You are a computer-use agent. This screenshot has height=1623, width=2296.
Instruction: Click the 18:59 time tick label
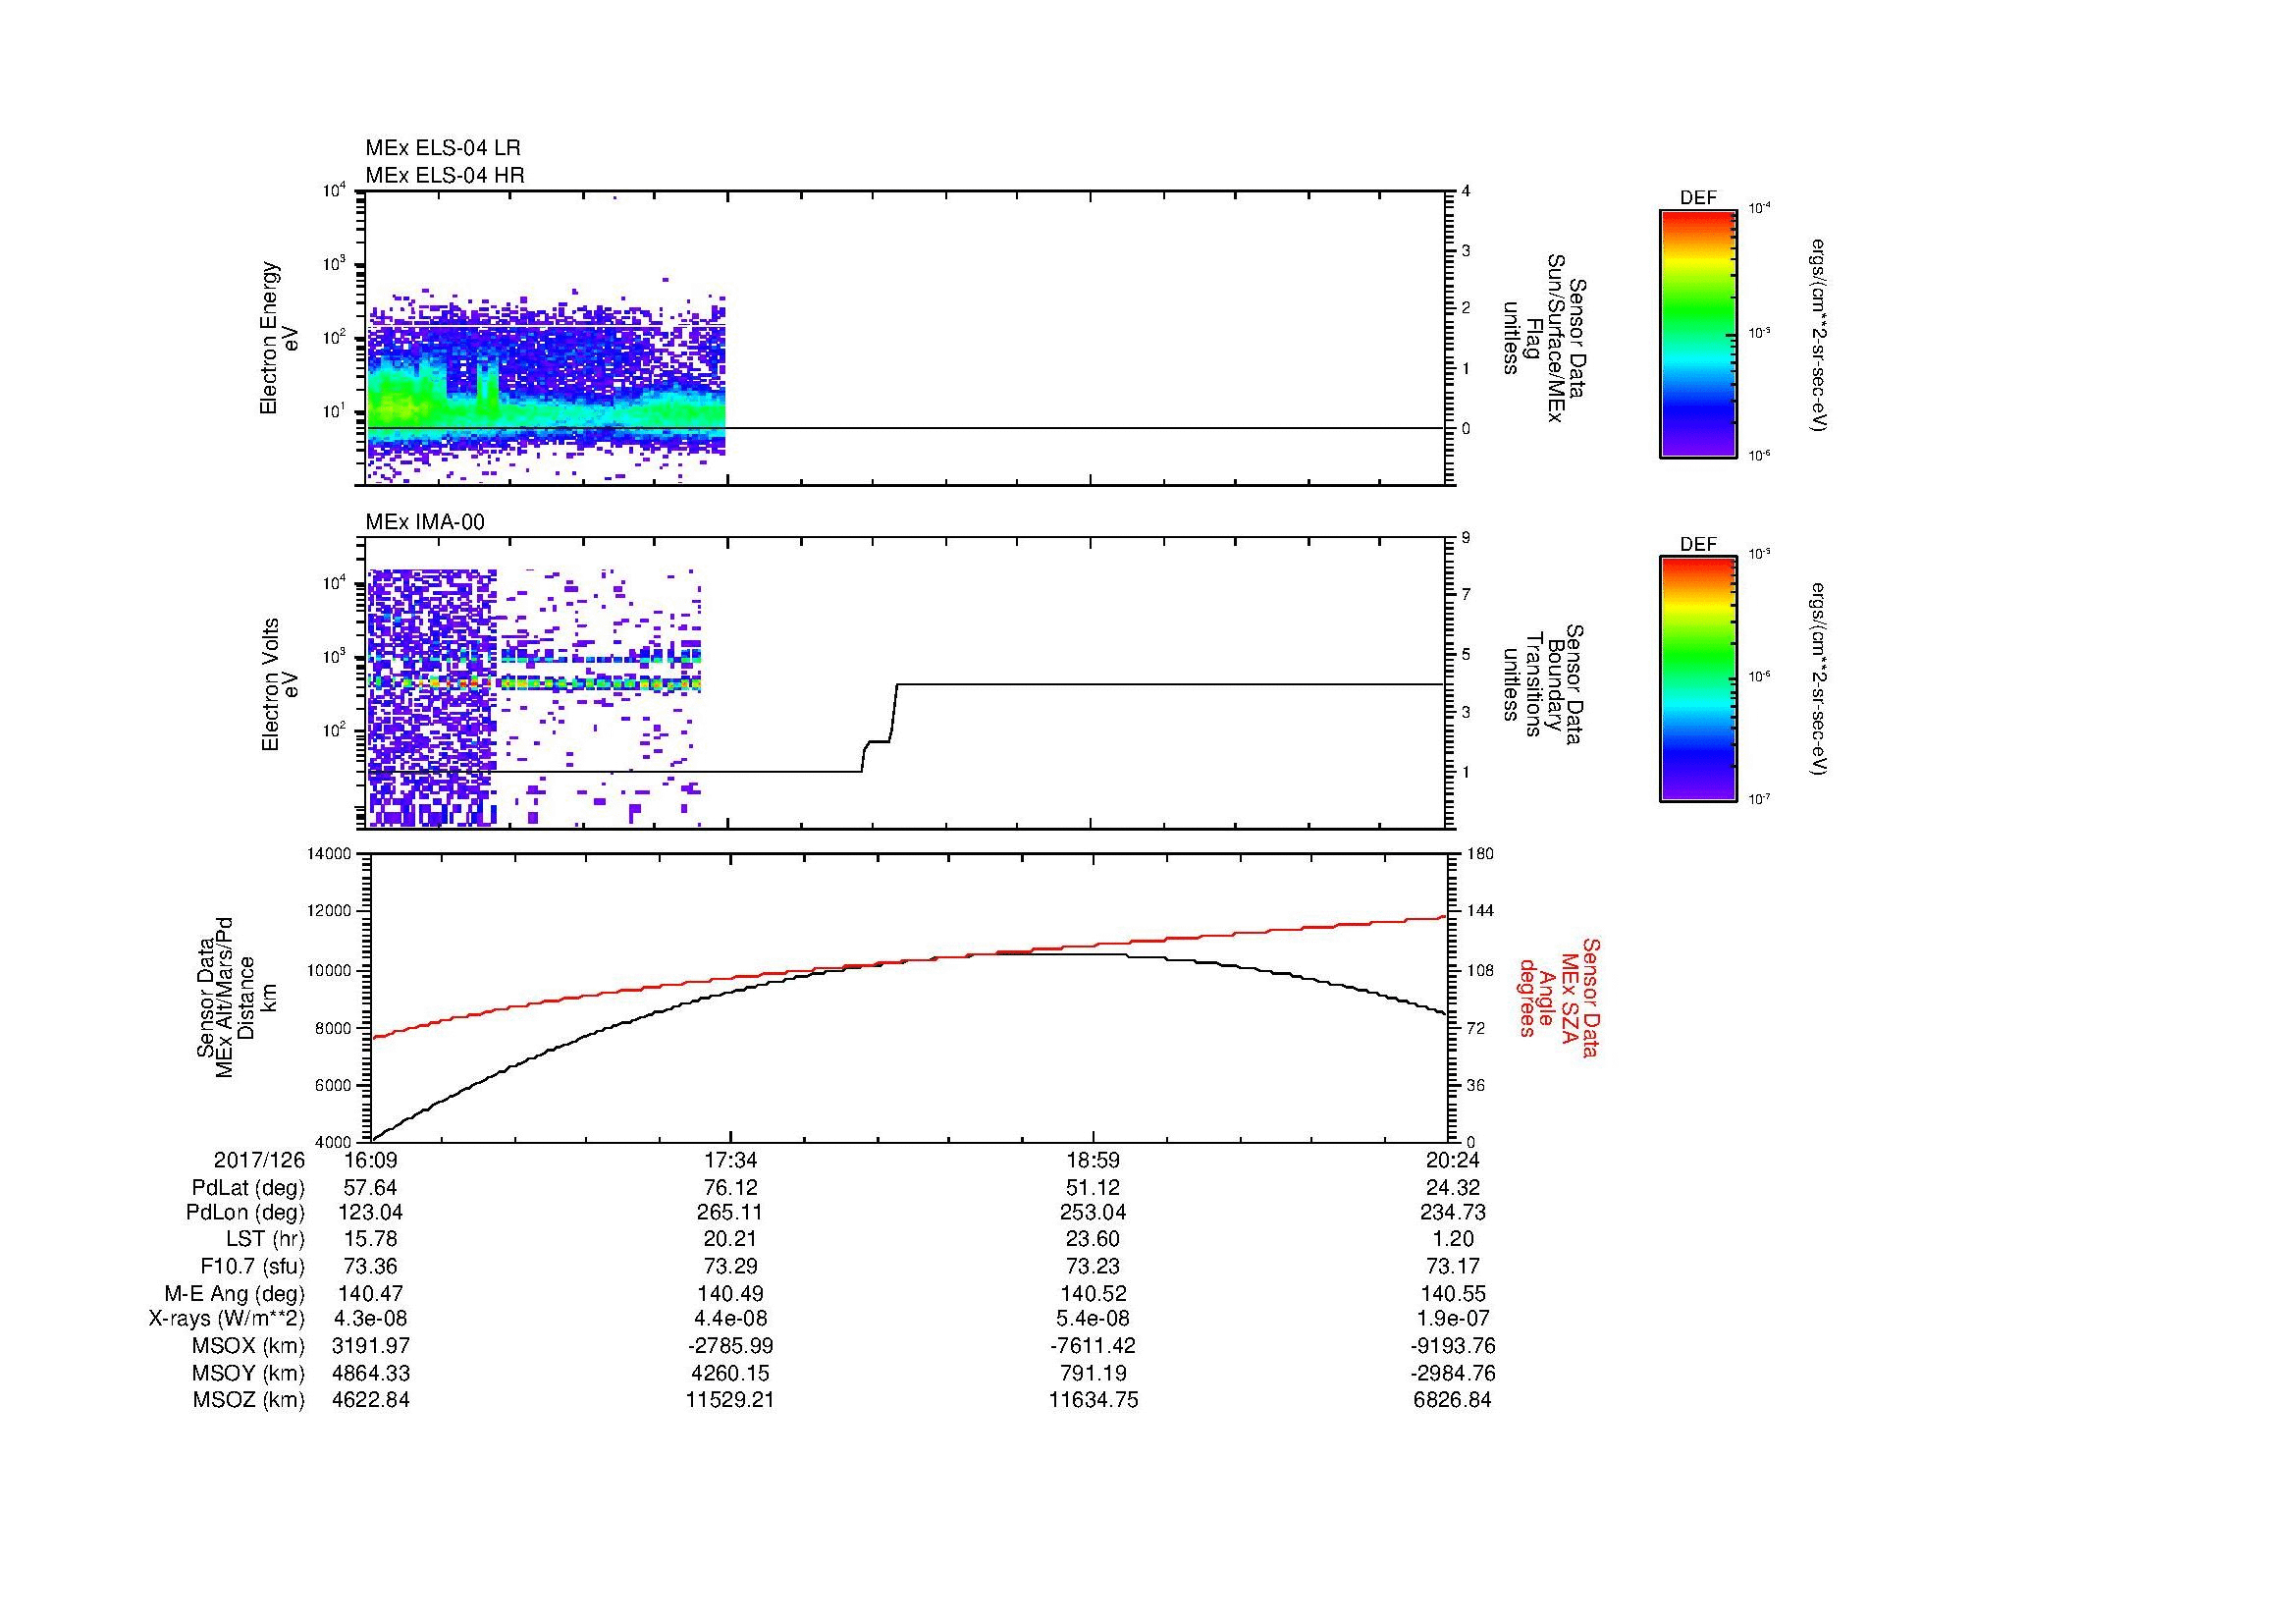tap(1094, 1160)
